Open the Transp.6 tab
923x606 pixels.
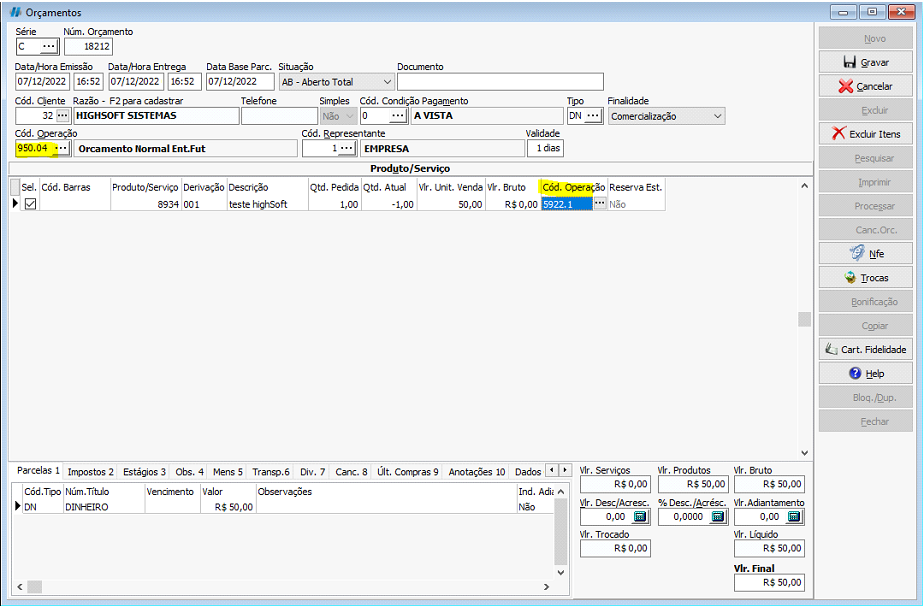click(x=270, y=471)
